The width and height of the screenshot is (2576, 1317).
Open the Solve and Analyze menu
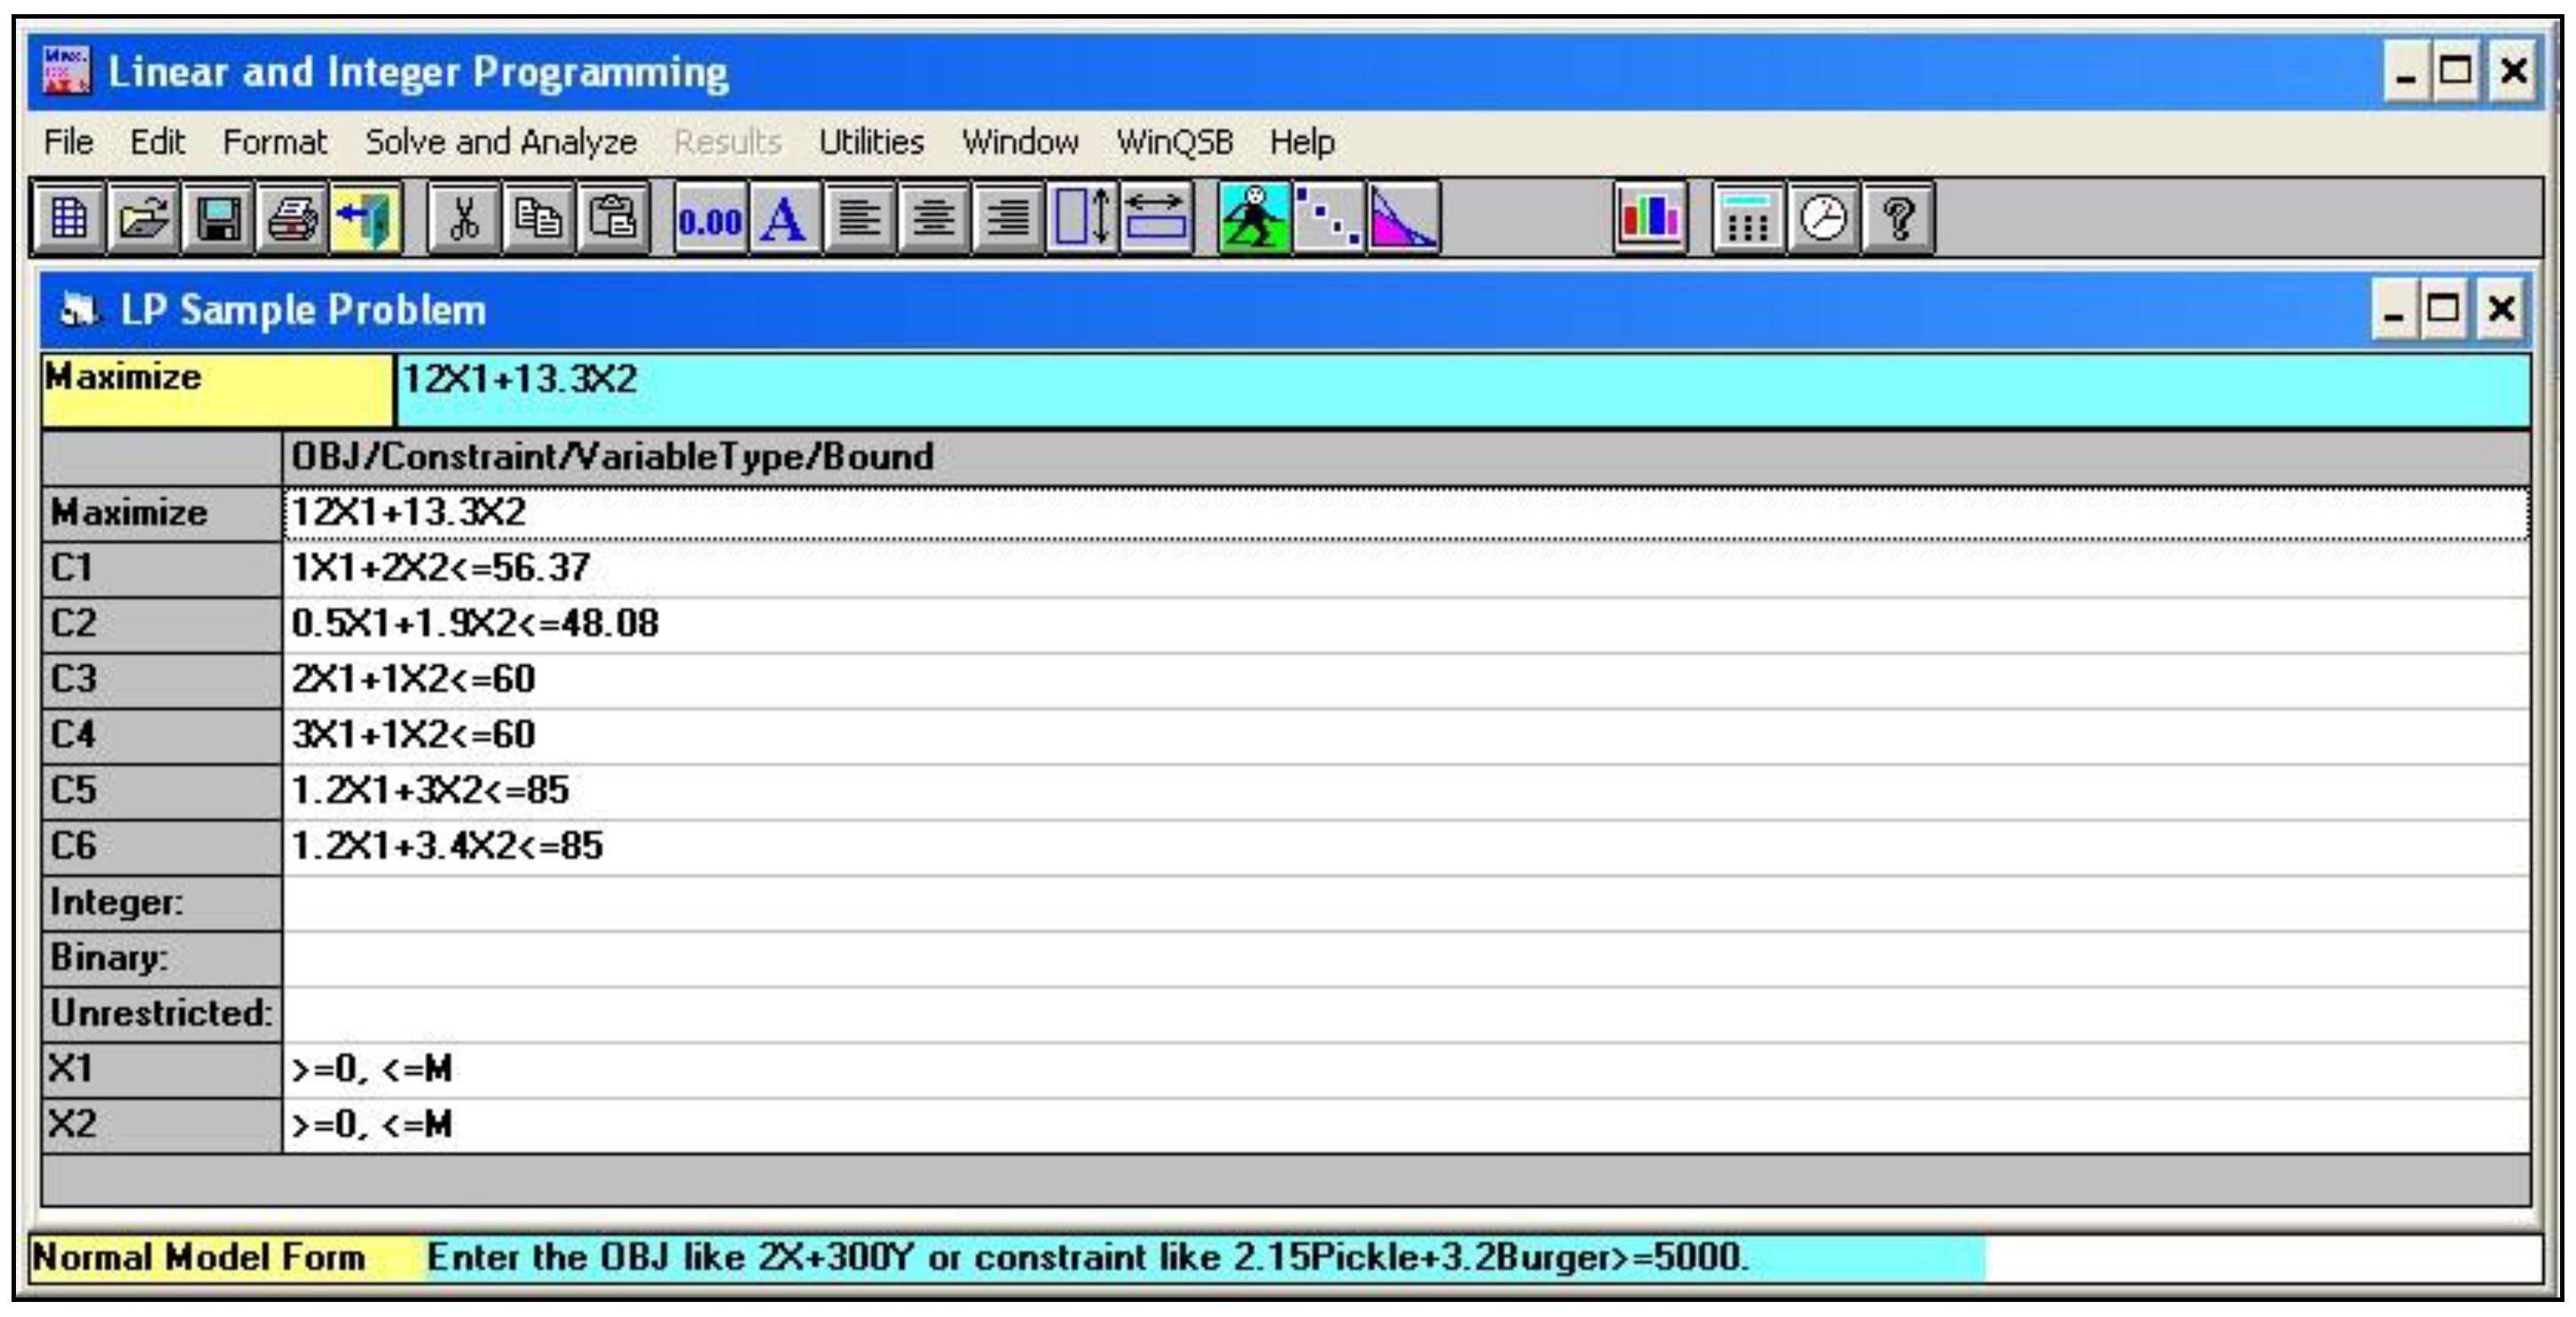coord(500,142)
